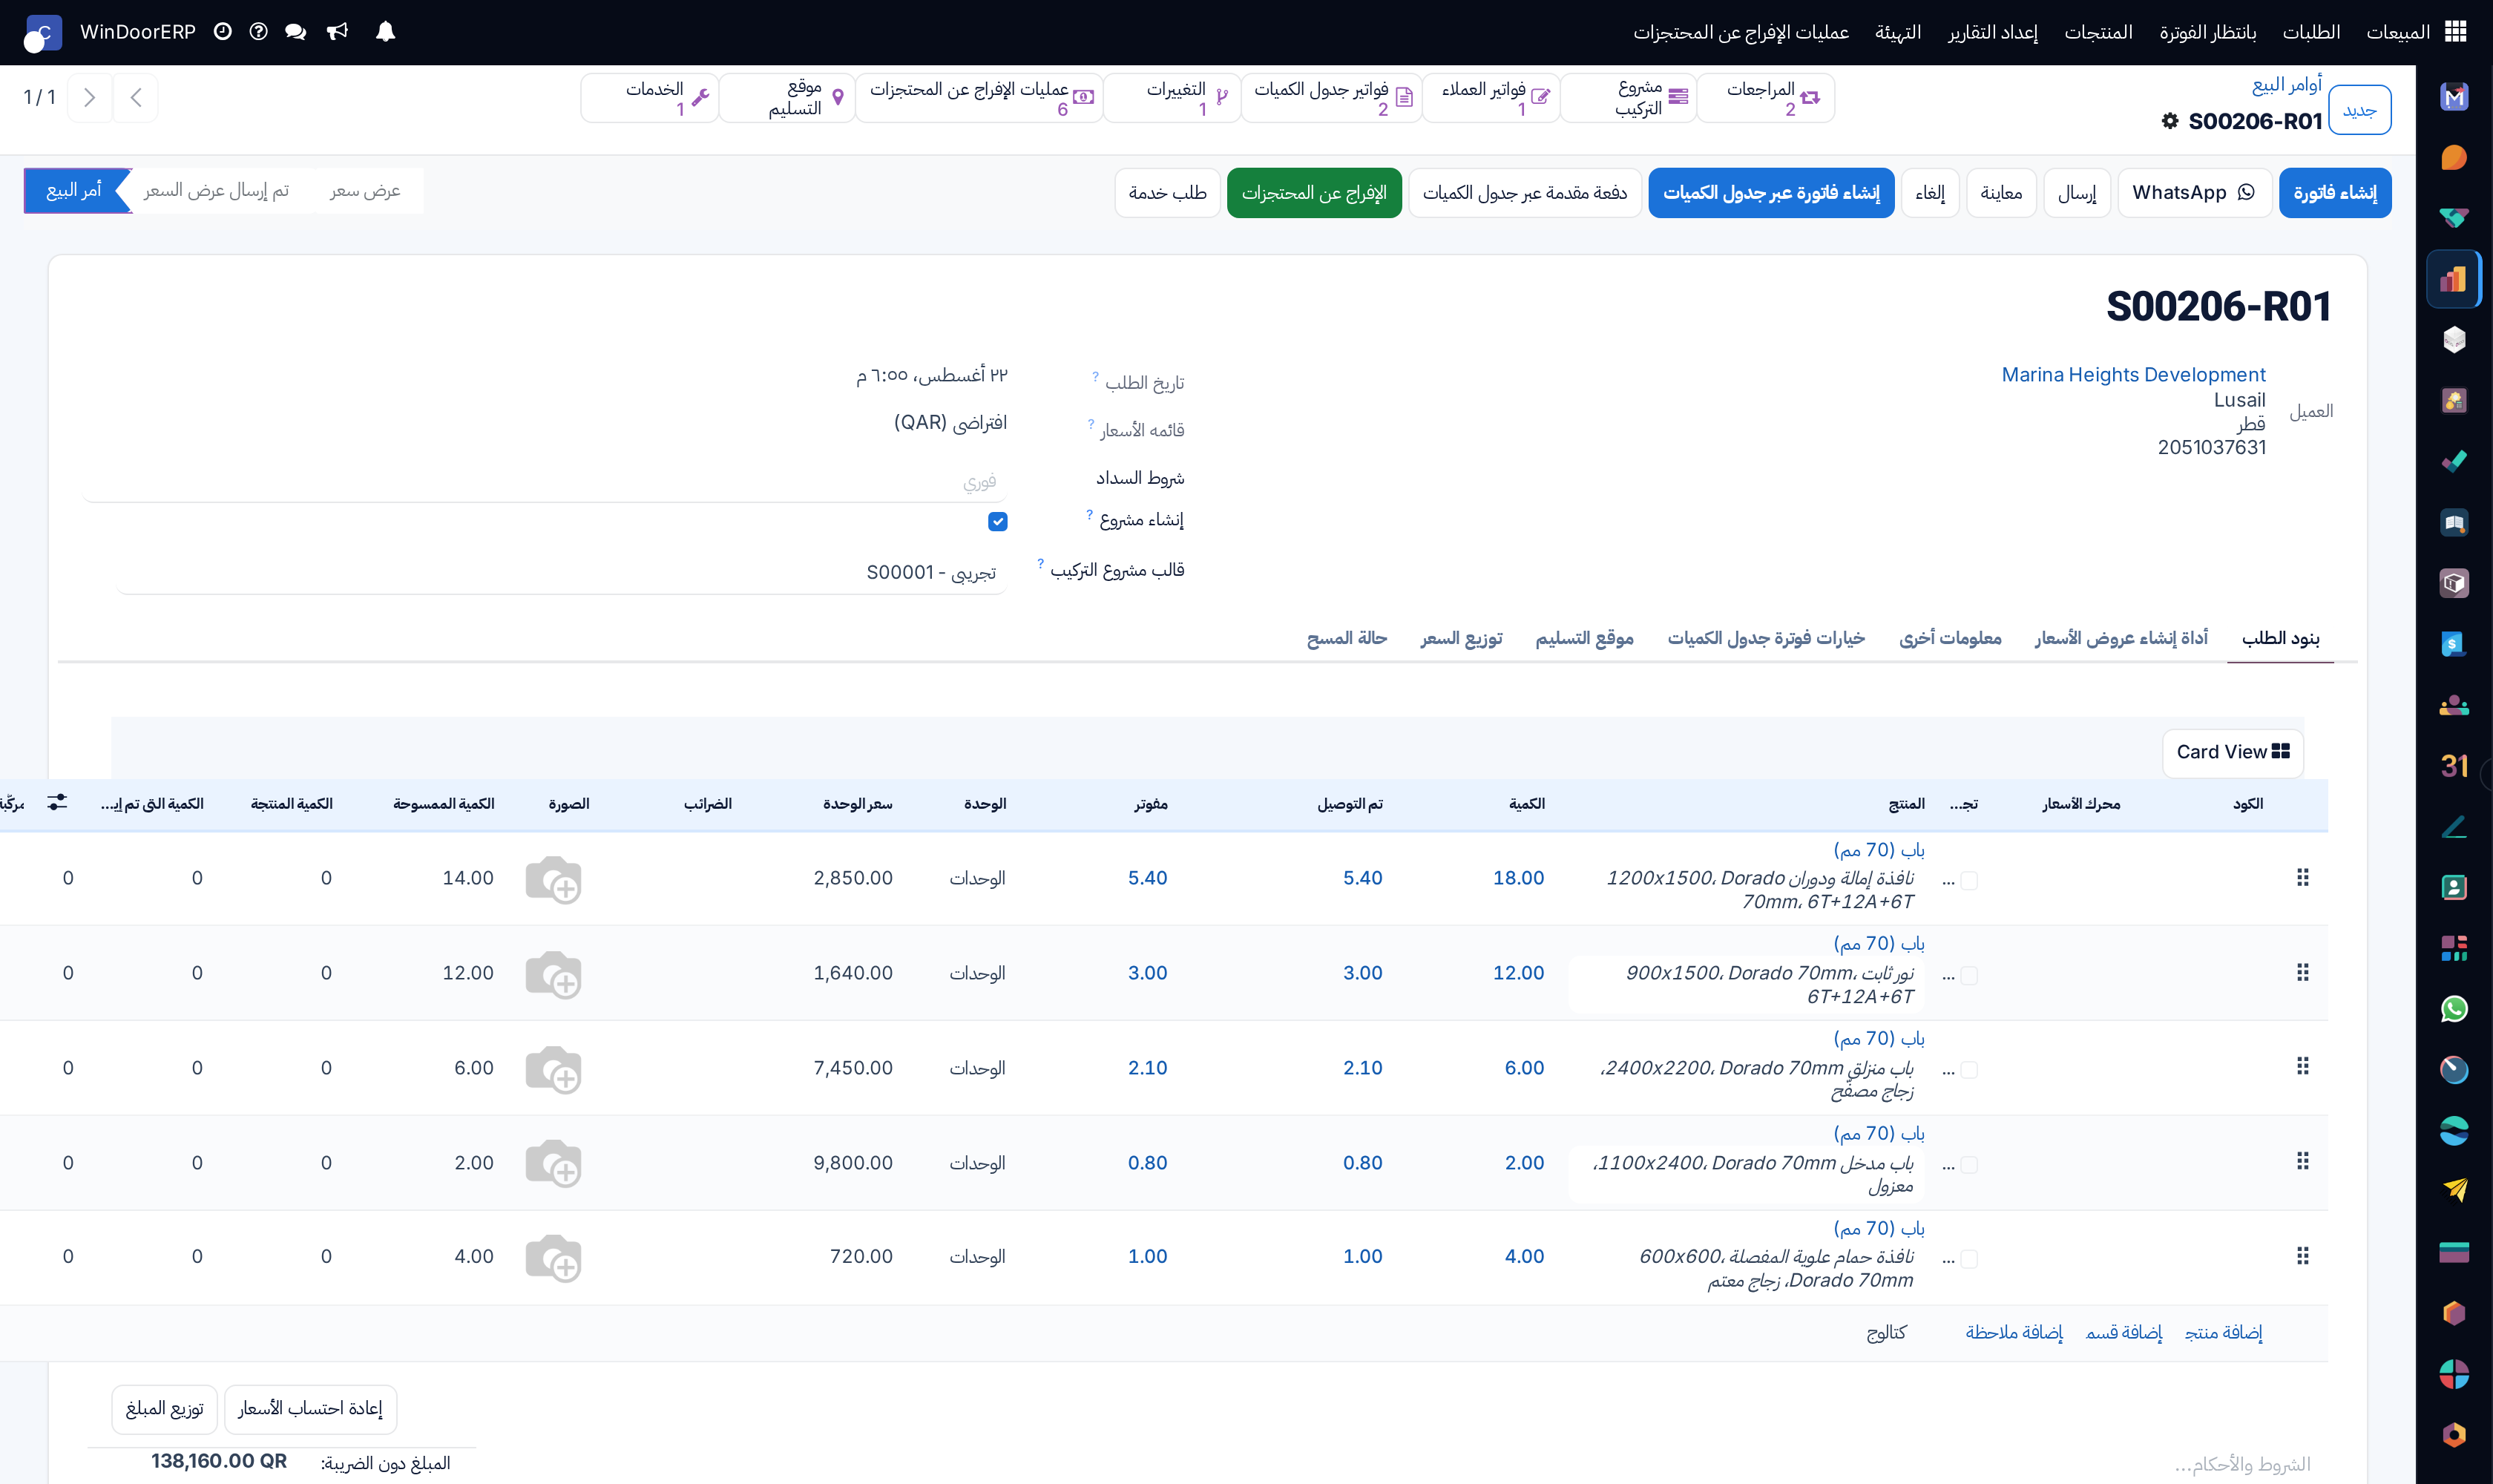The height and width of the screenshot is (1484, 2493).
Task: Add image for the 9,800.00 row
Action: [553, 1164]
